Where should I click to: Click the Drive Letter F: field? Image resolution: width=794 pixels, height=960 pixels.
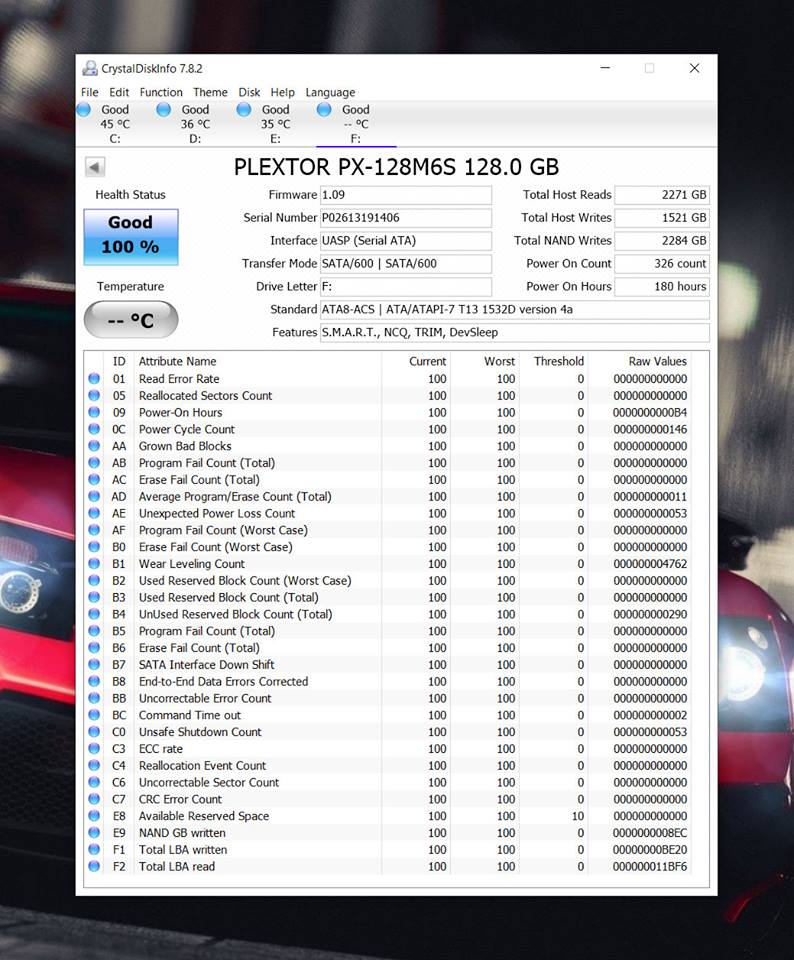click(x=405, y=286)
